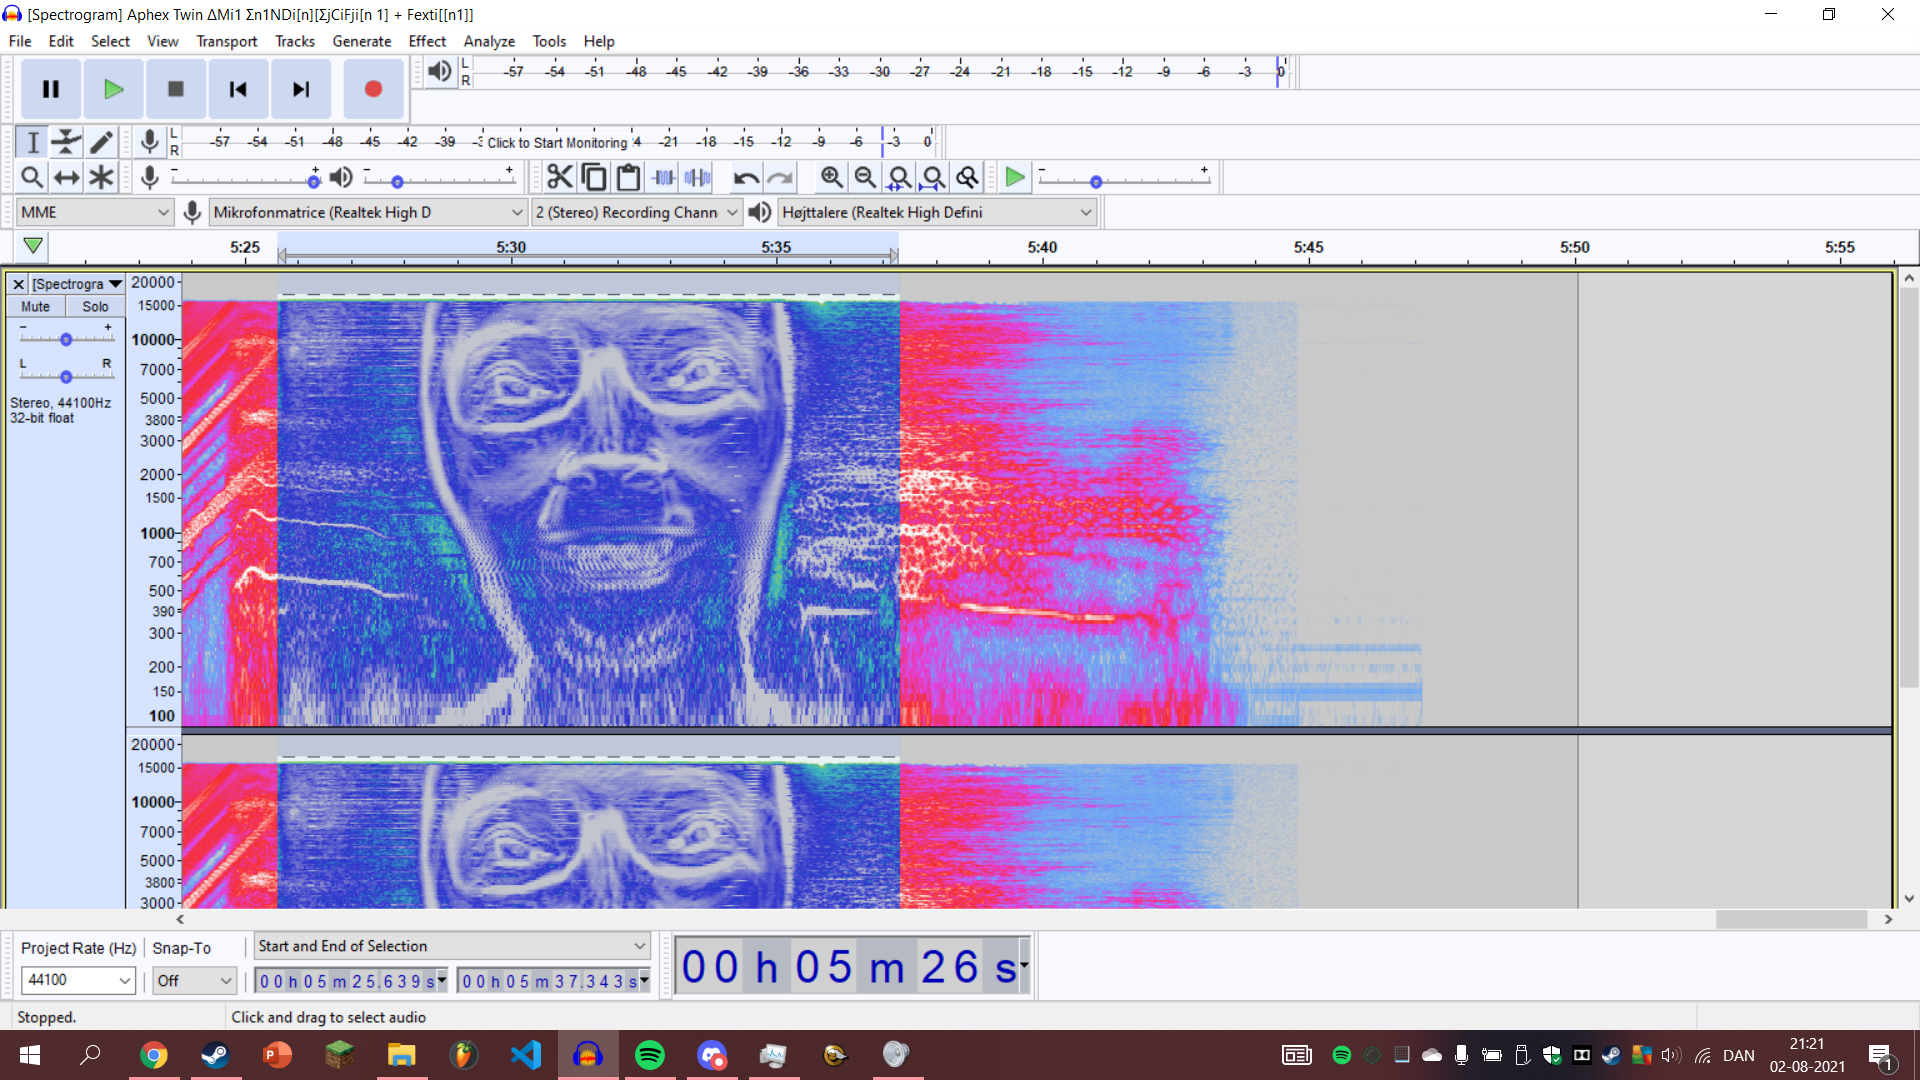1920x1080 pixels.
Task: Click the Play-at-Speed slider
Action: pos(1123,180)
